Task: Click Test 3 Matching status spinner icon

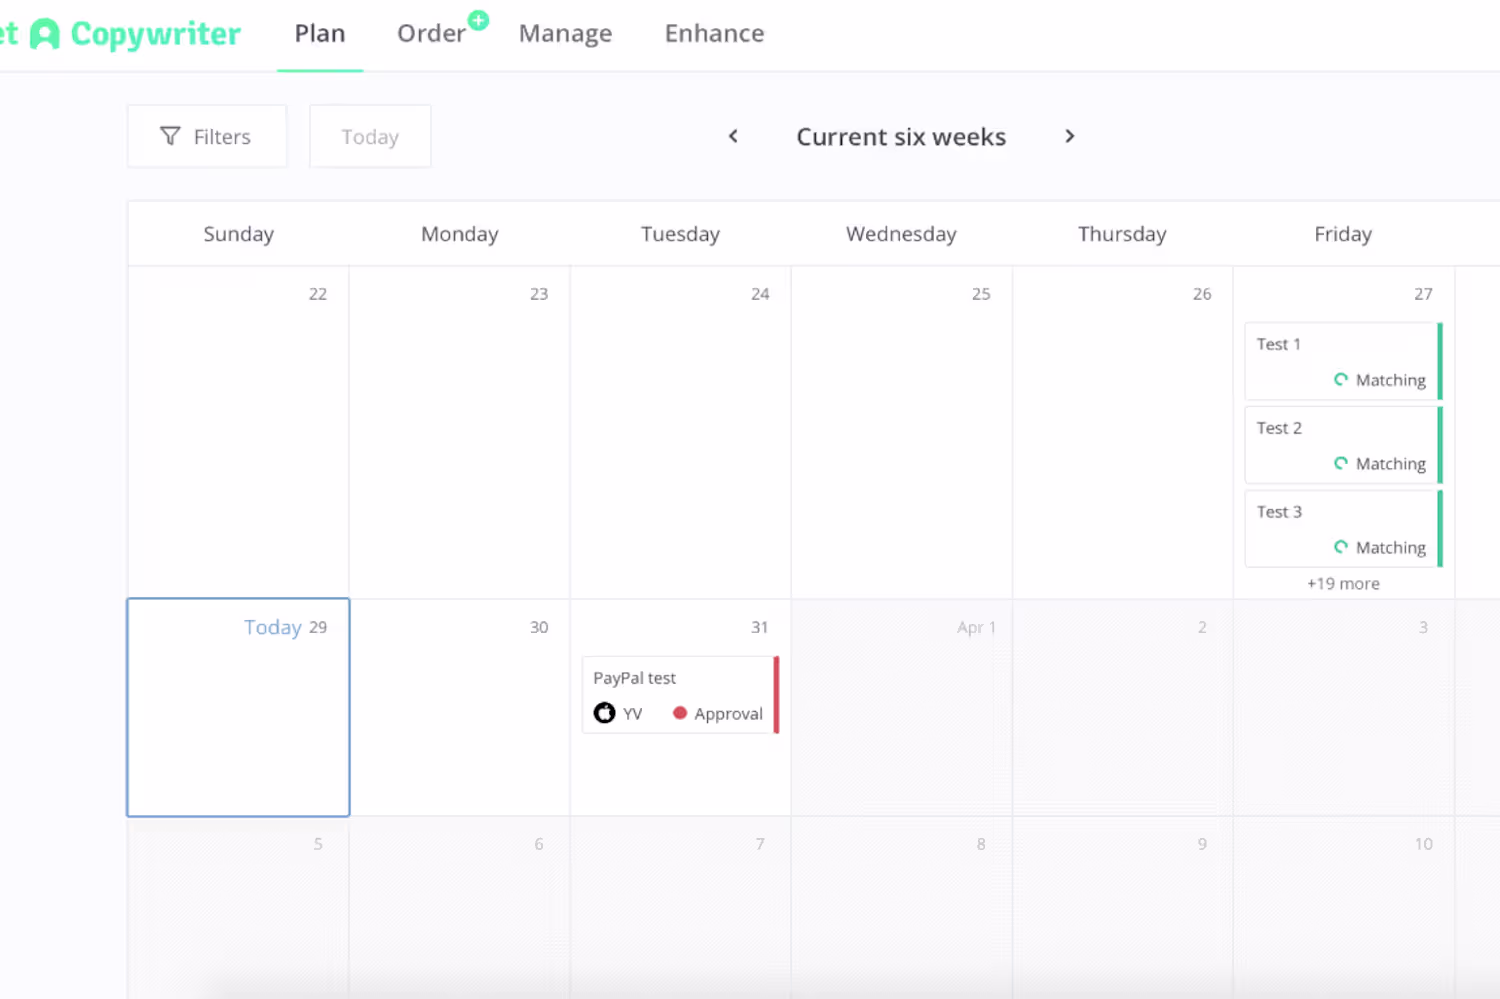Action: pyautogui.click(x=1341, y=547)
